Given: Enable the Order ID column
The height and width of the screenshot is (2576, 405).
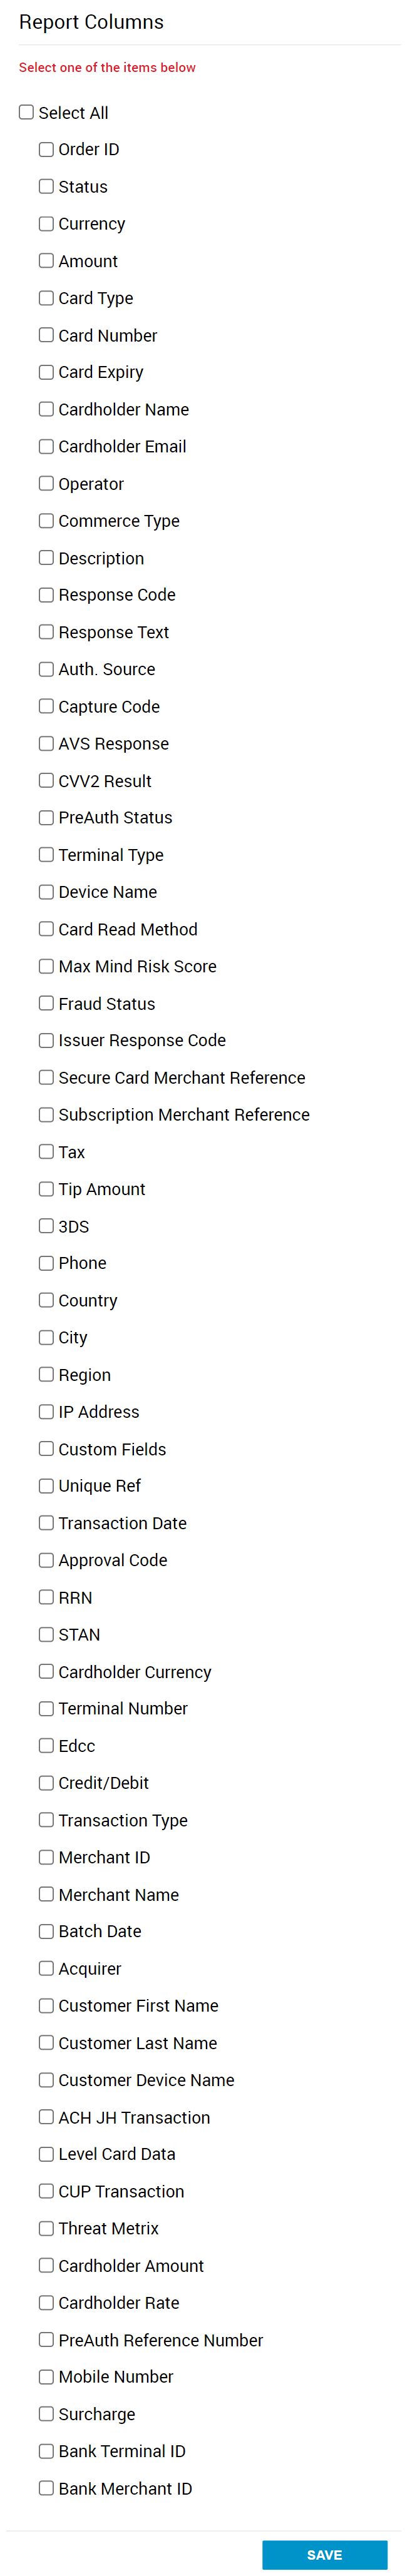Looking at the screenshot, I should pyautogui.click(x=46, y=149).
